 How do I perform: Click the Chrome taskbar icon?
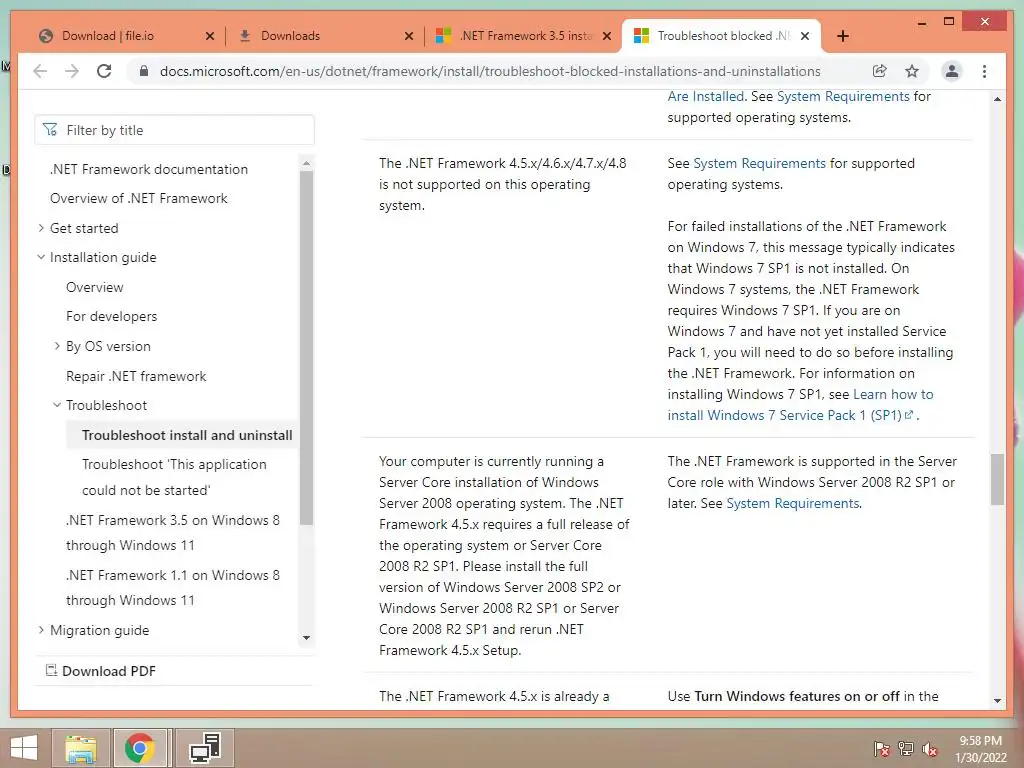tap(140, 748)
